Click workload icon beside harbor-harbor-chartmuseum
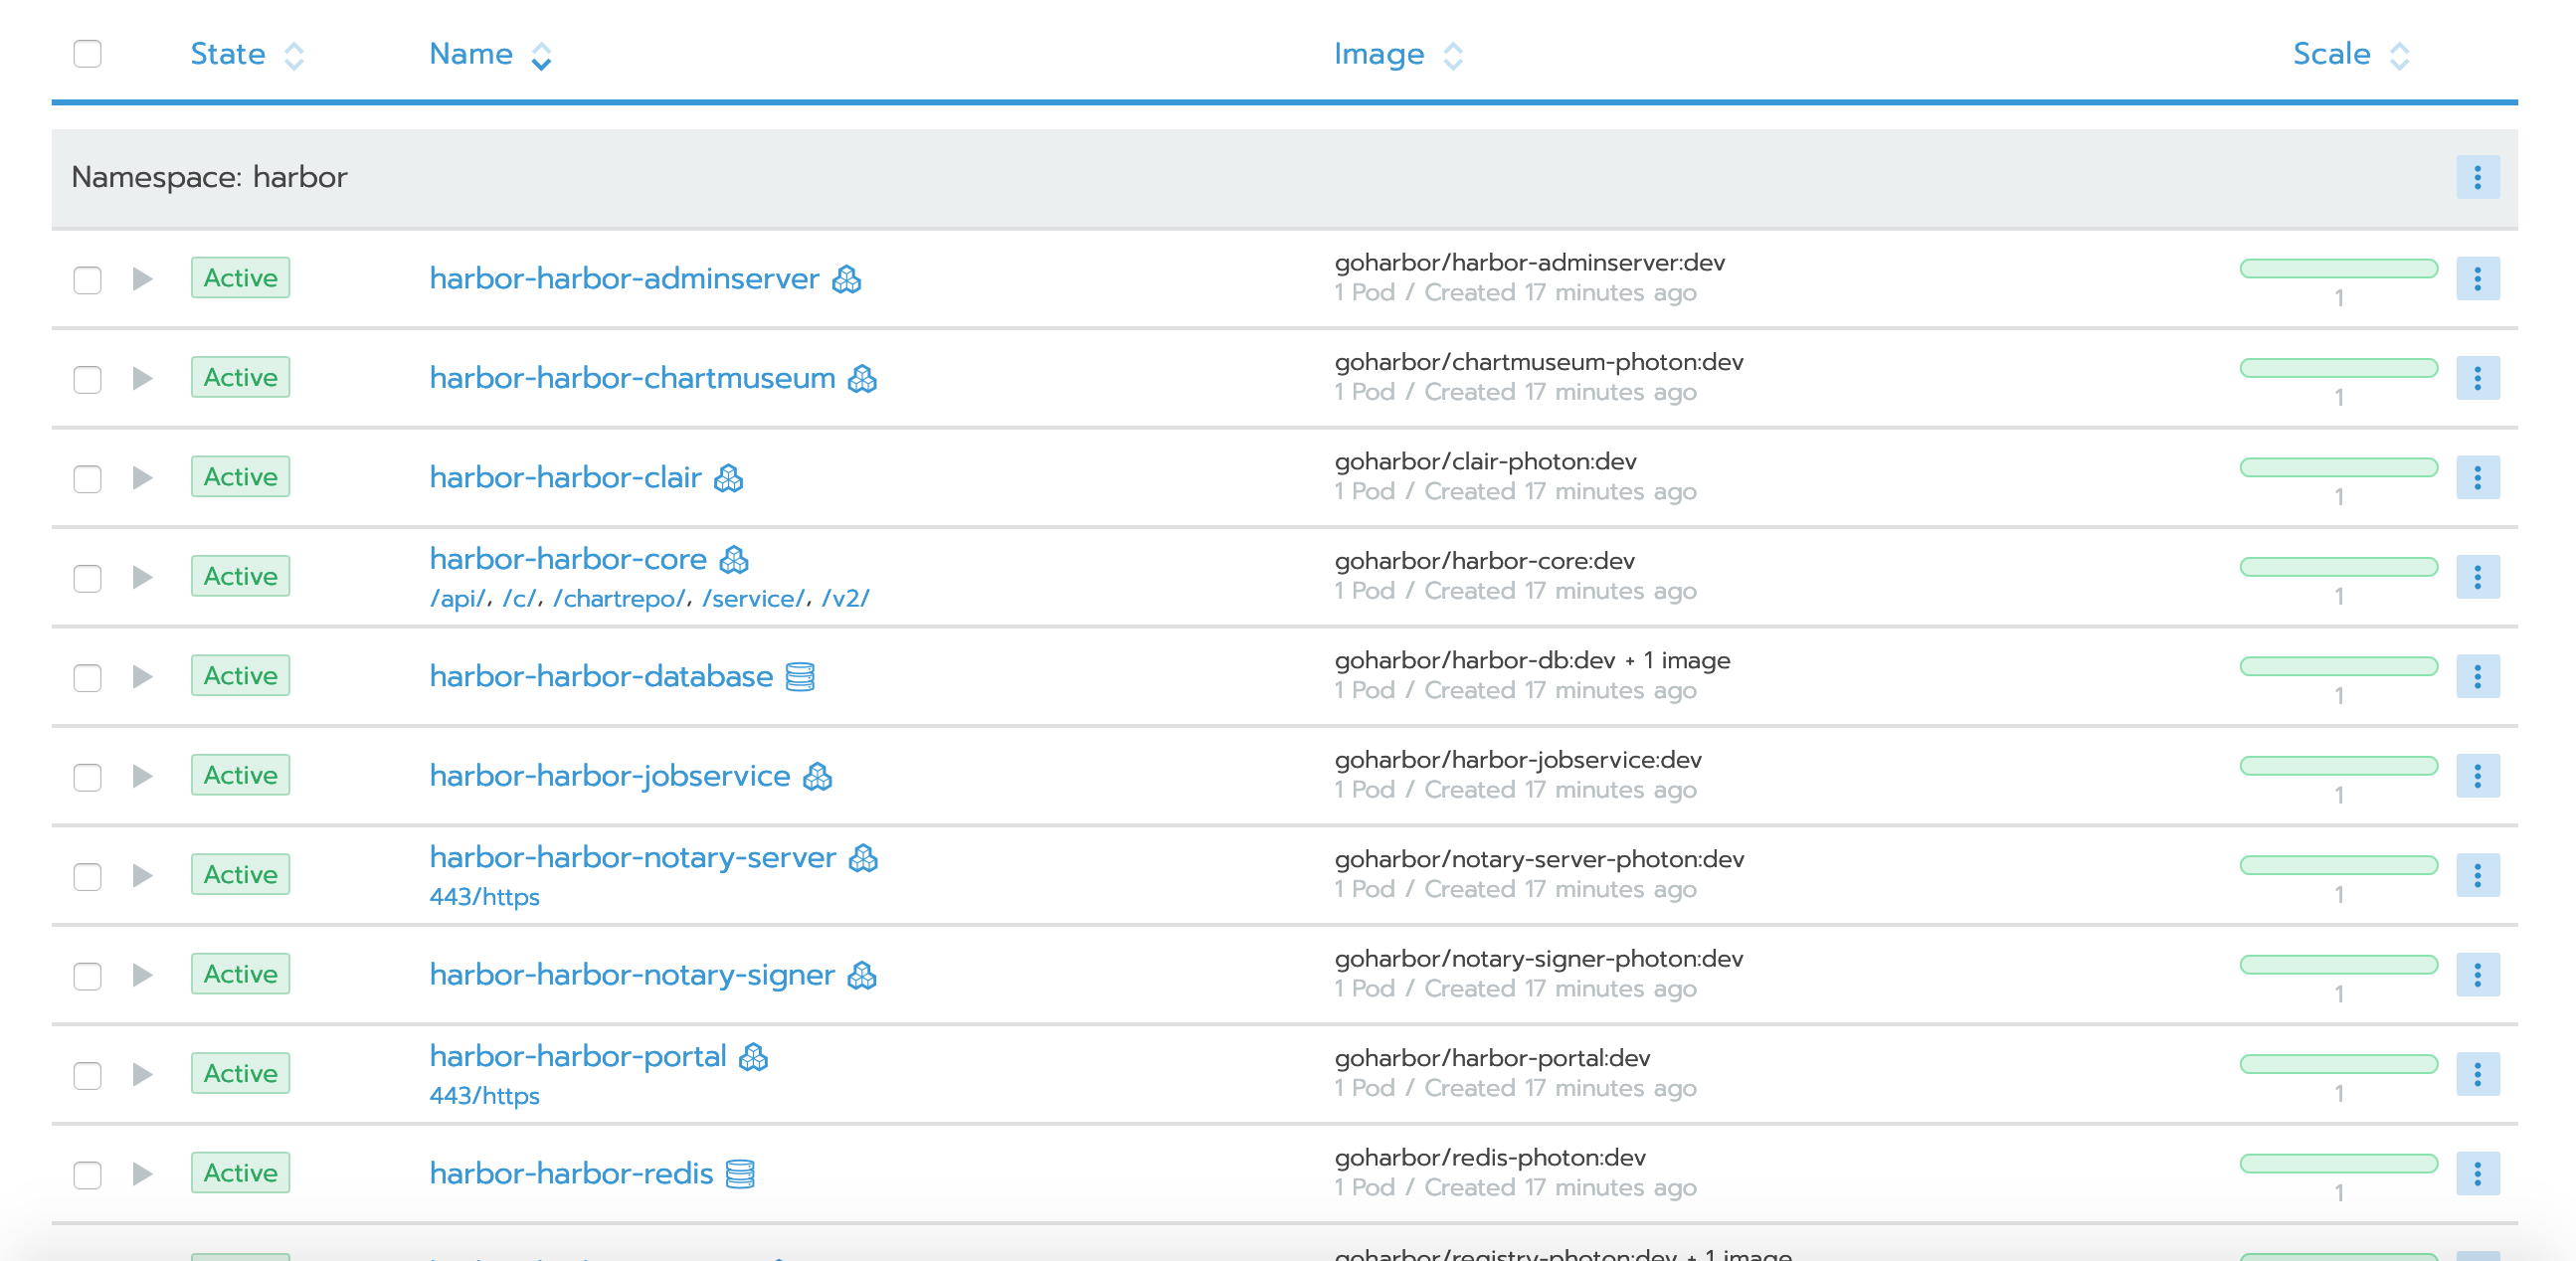Image resolution: width=2576 pixels, height=1261 pixels. pos(862,379)
